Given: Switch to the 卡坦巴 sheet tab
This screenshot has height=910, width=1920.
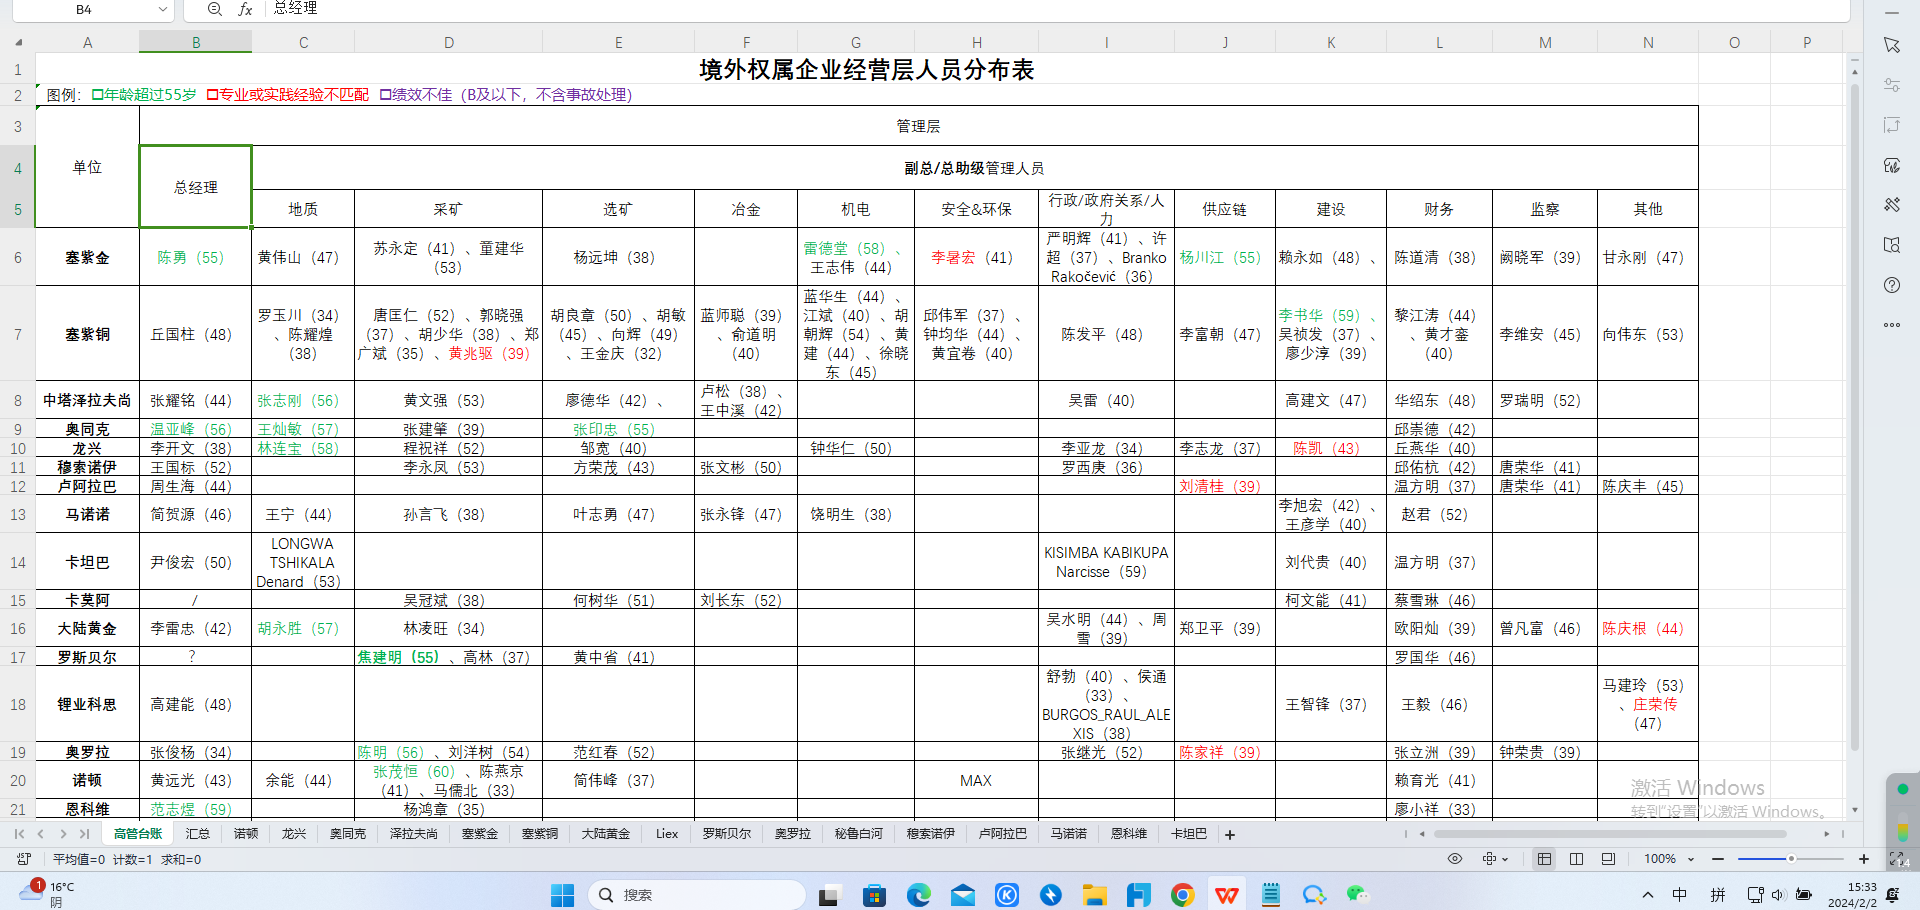Looking at the screenshot, I should pos(1189,834).
